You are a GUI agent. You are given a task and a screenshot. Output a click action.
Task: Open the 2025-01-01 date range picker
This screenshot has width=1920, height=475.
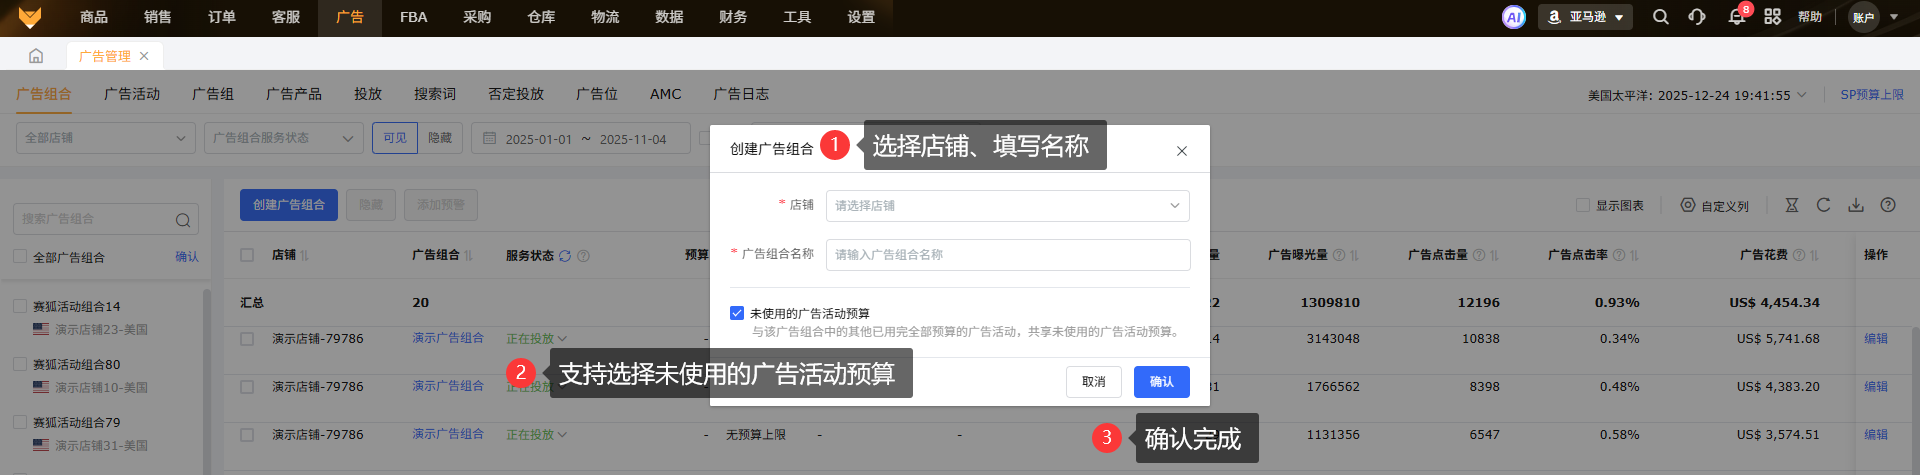(x=581, y=138)
